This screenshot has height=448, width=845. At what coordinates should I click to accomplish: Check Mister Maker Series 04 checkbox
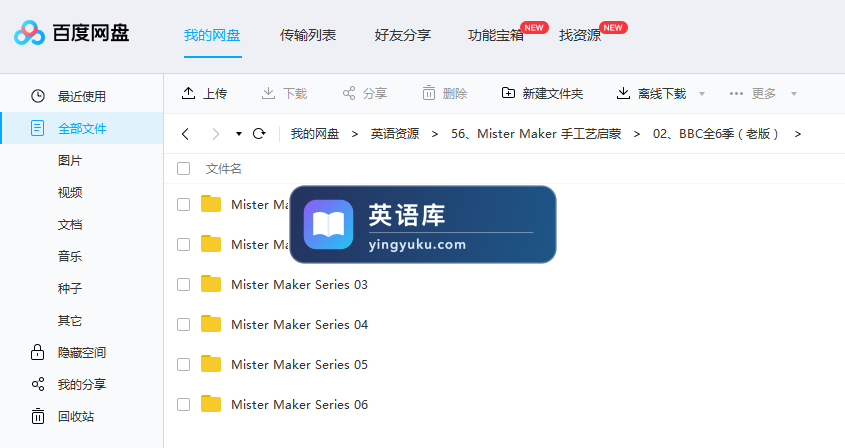183,324
